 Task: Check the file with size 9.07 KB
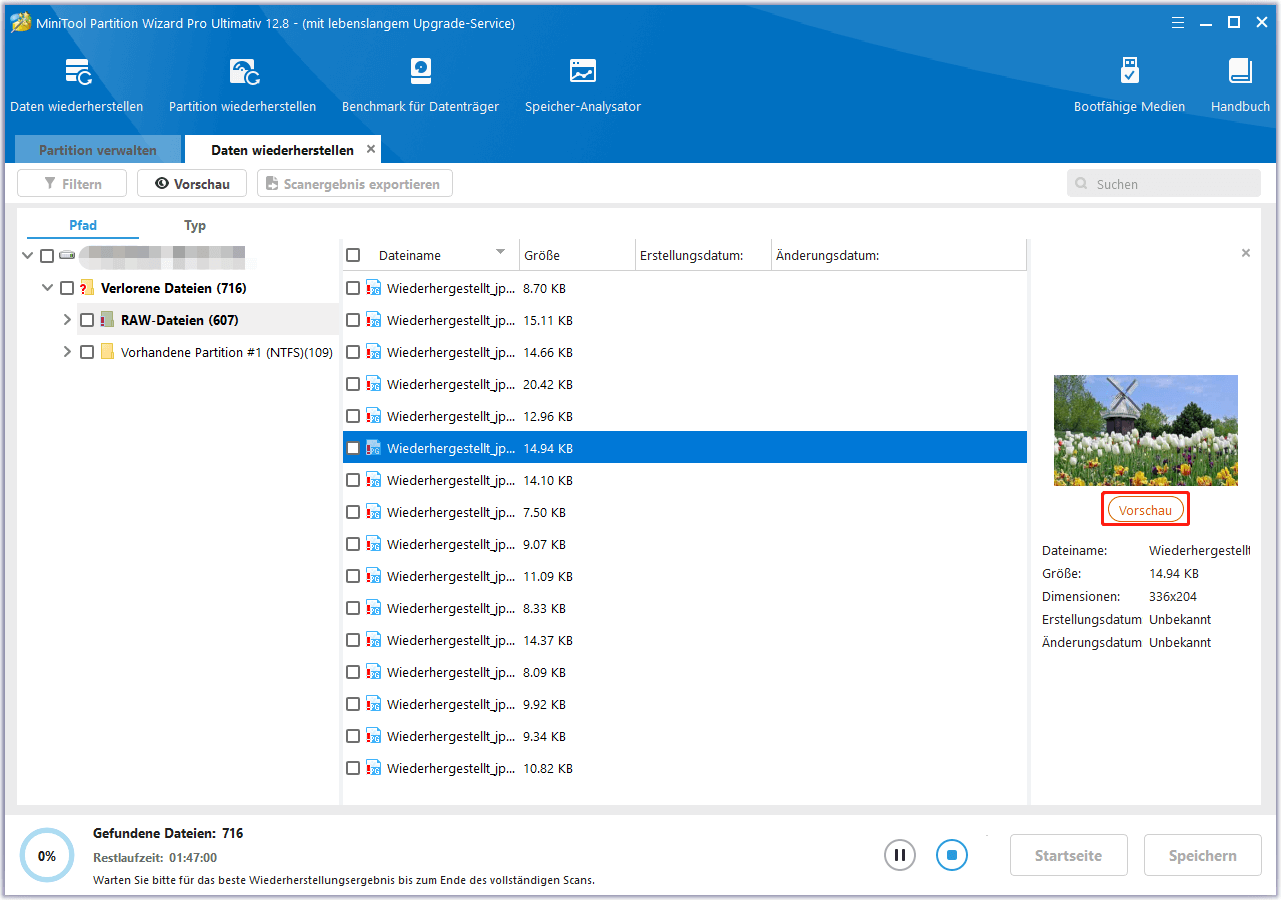353,544
